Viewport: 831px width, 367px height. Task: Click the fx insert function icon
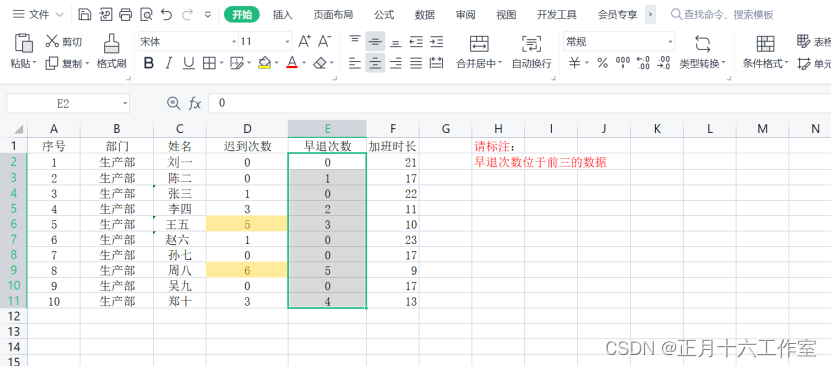[195, 103]
